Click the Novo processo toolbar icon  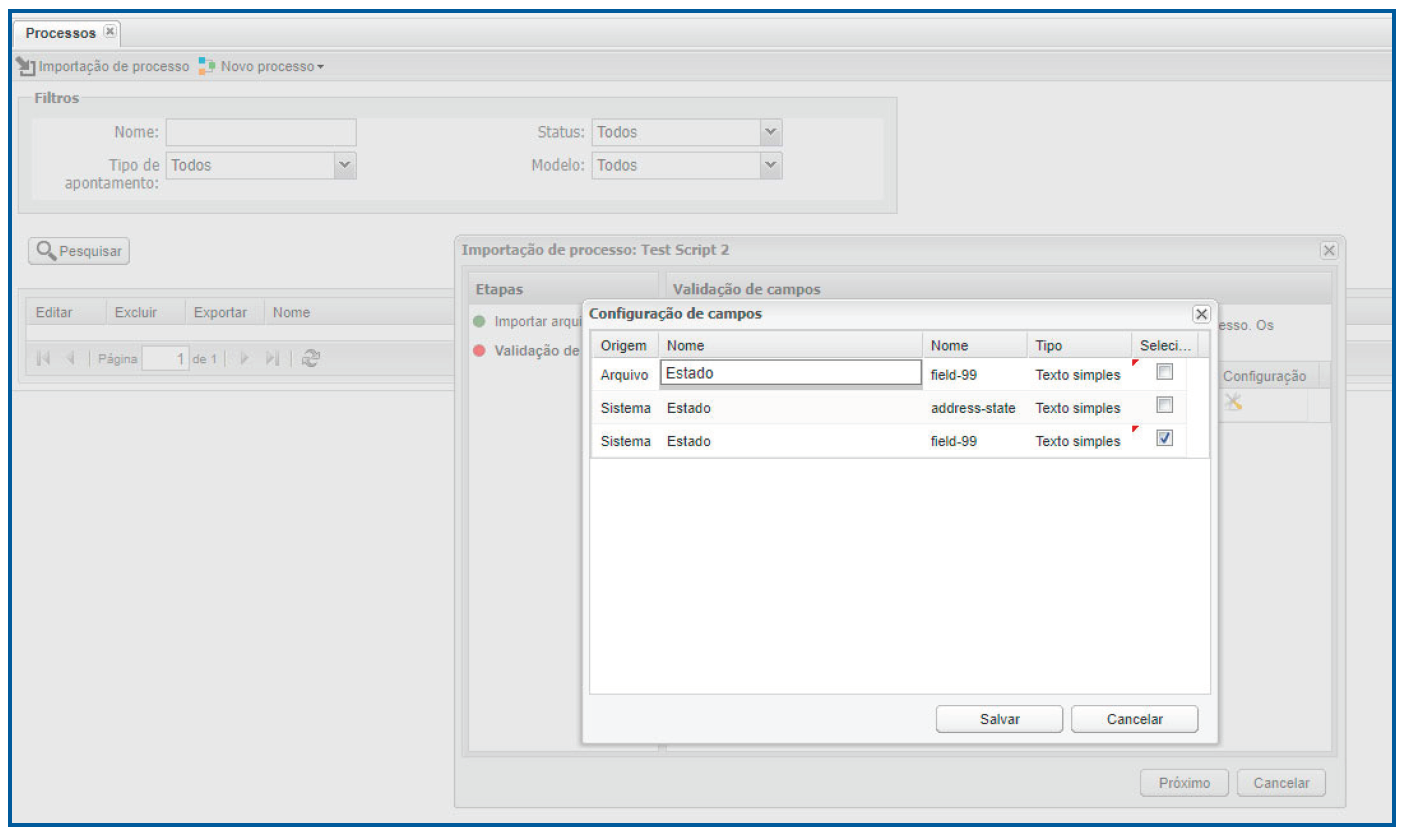(x=206, y=67)
